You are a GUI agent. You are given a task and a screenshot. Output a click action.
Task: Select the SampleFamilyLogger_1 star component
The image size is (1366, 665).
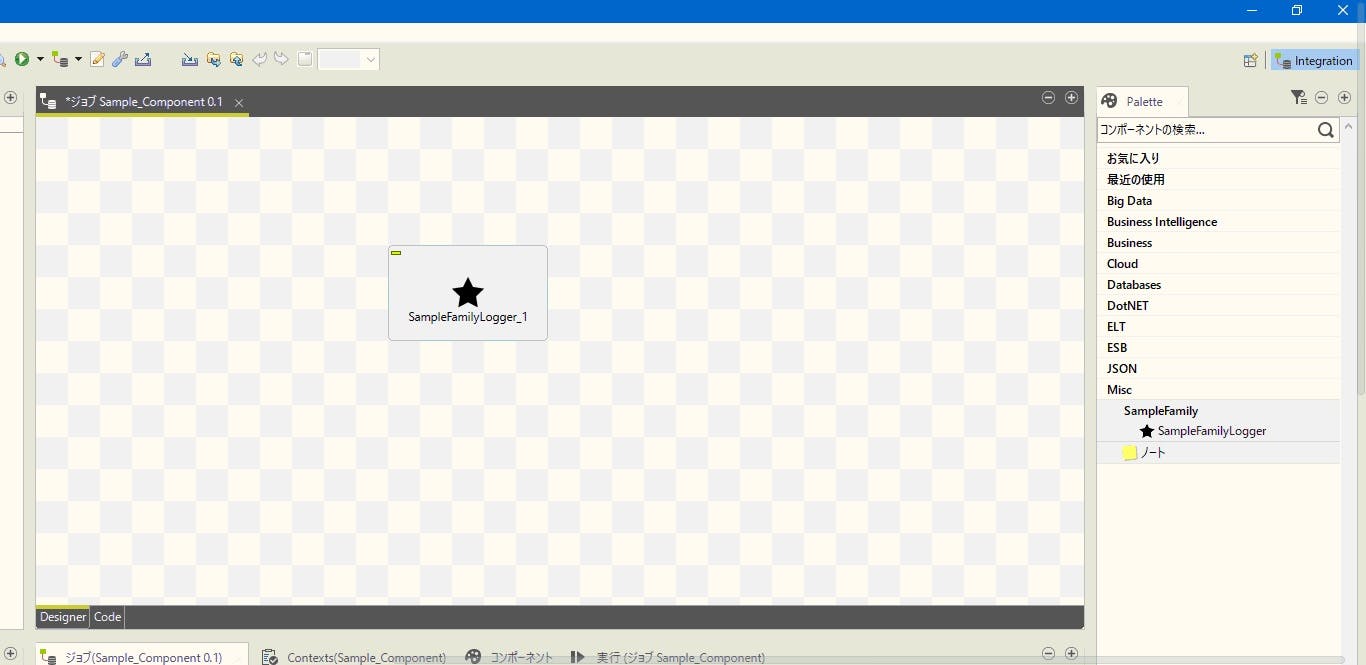(x=468, y=293)
